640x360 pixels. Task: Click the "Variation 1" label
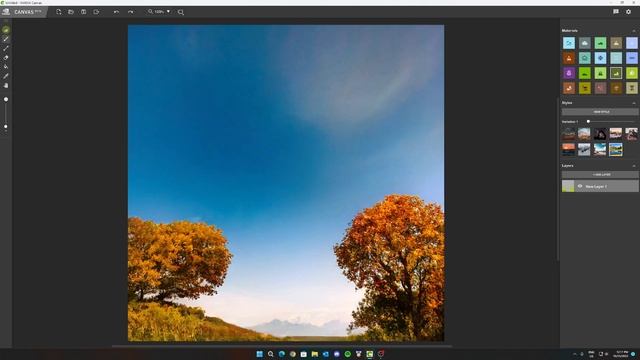(x=570, y=122)
